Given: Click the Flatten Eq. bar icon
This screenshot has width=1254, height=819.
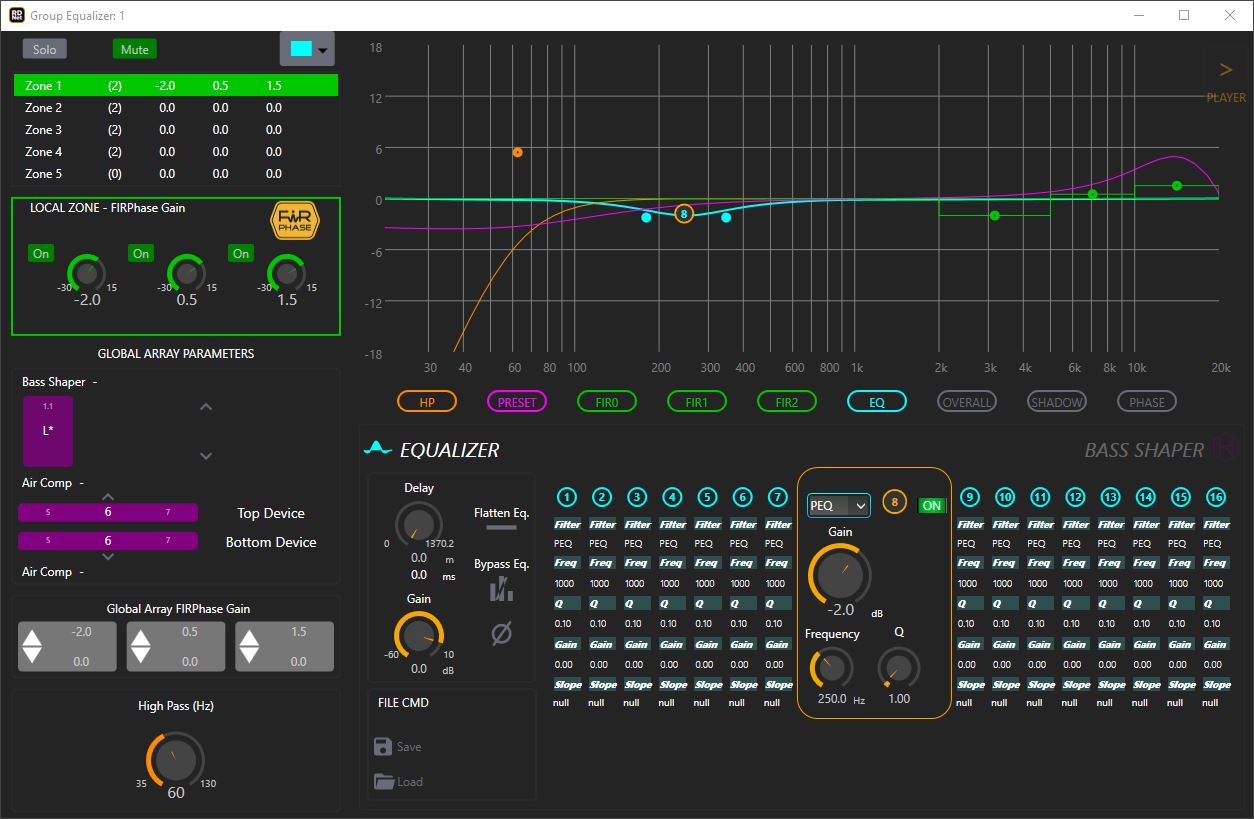Looking at the screenshot, I should pos(501,527).
